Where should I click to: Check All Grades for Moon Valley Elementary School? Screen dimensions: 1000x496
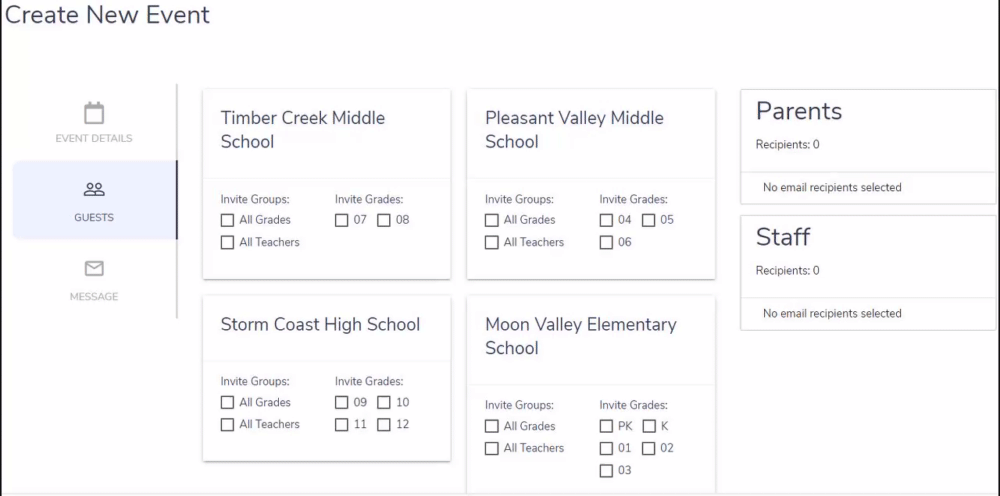point(491,426)
